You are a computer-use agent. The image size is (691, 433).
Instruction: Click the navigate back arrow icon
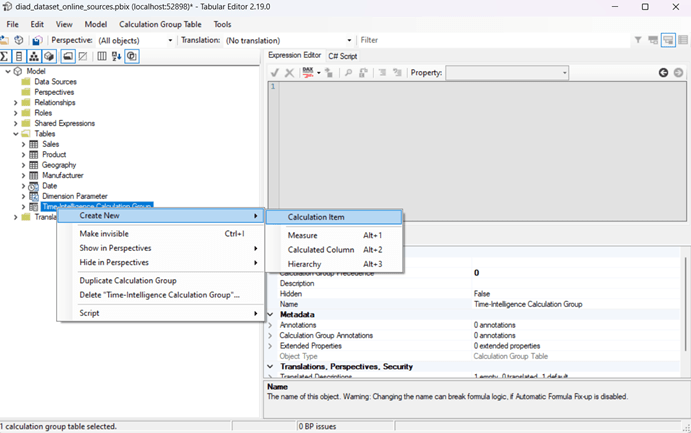pyautogui.click(x=663, y=73)
